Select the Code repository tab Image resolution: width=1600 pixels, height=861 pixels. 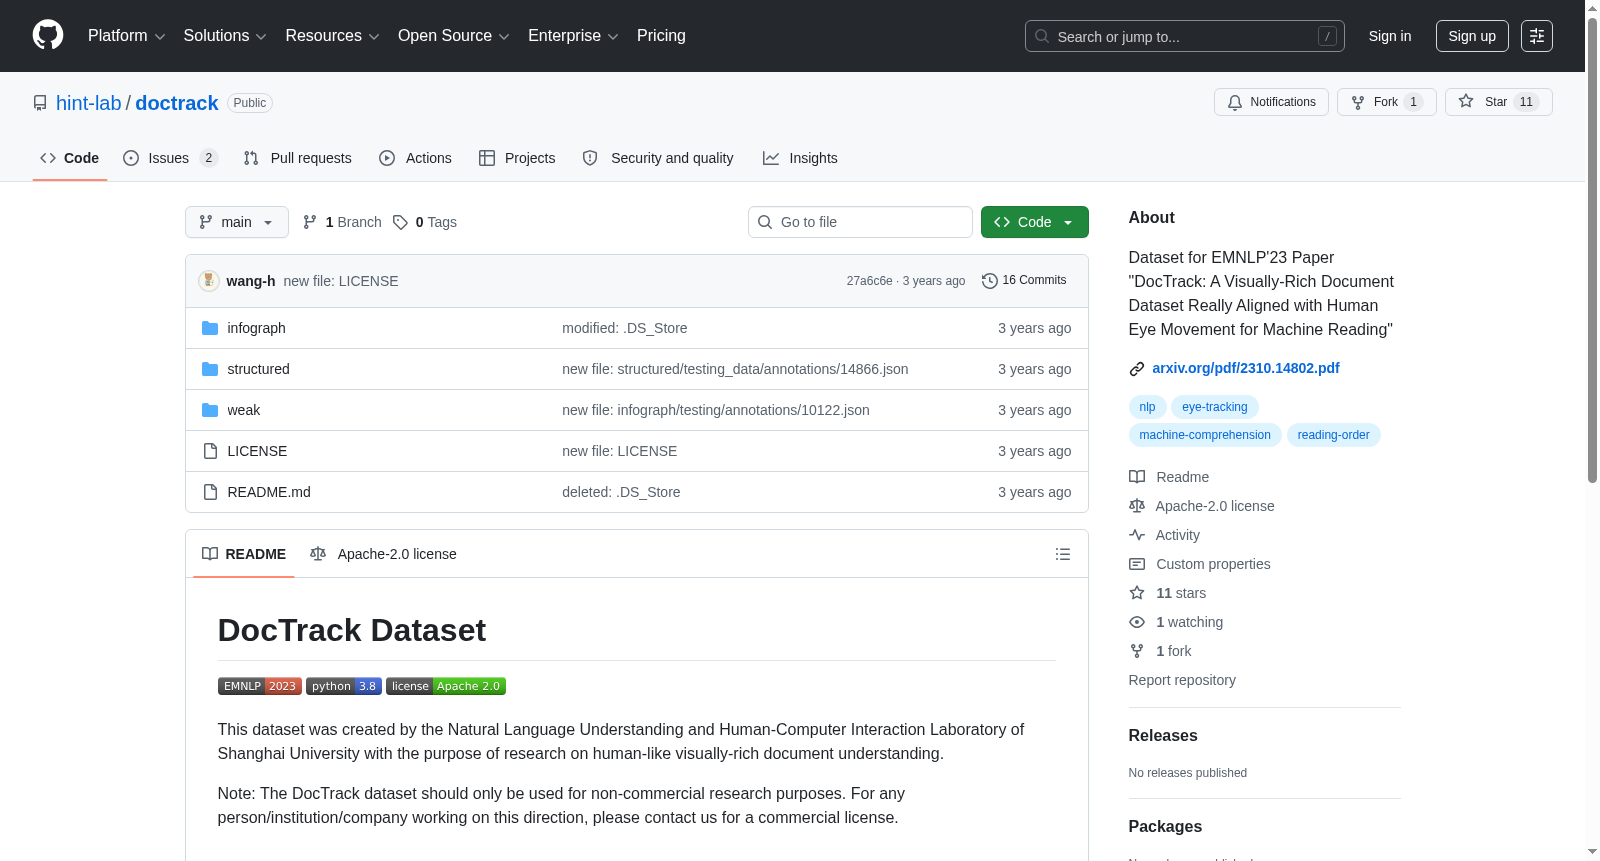(x=70, y=158)
